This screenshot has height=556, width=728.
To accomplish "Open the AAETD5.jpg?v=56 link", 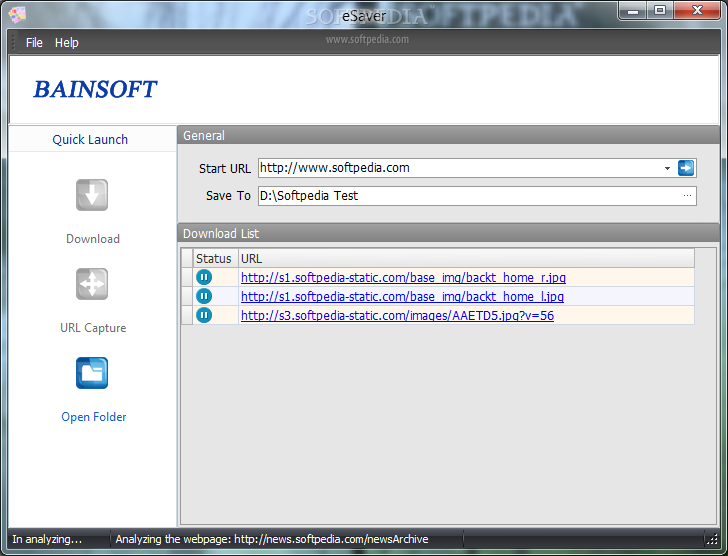I will 397,316.
